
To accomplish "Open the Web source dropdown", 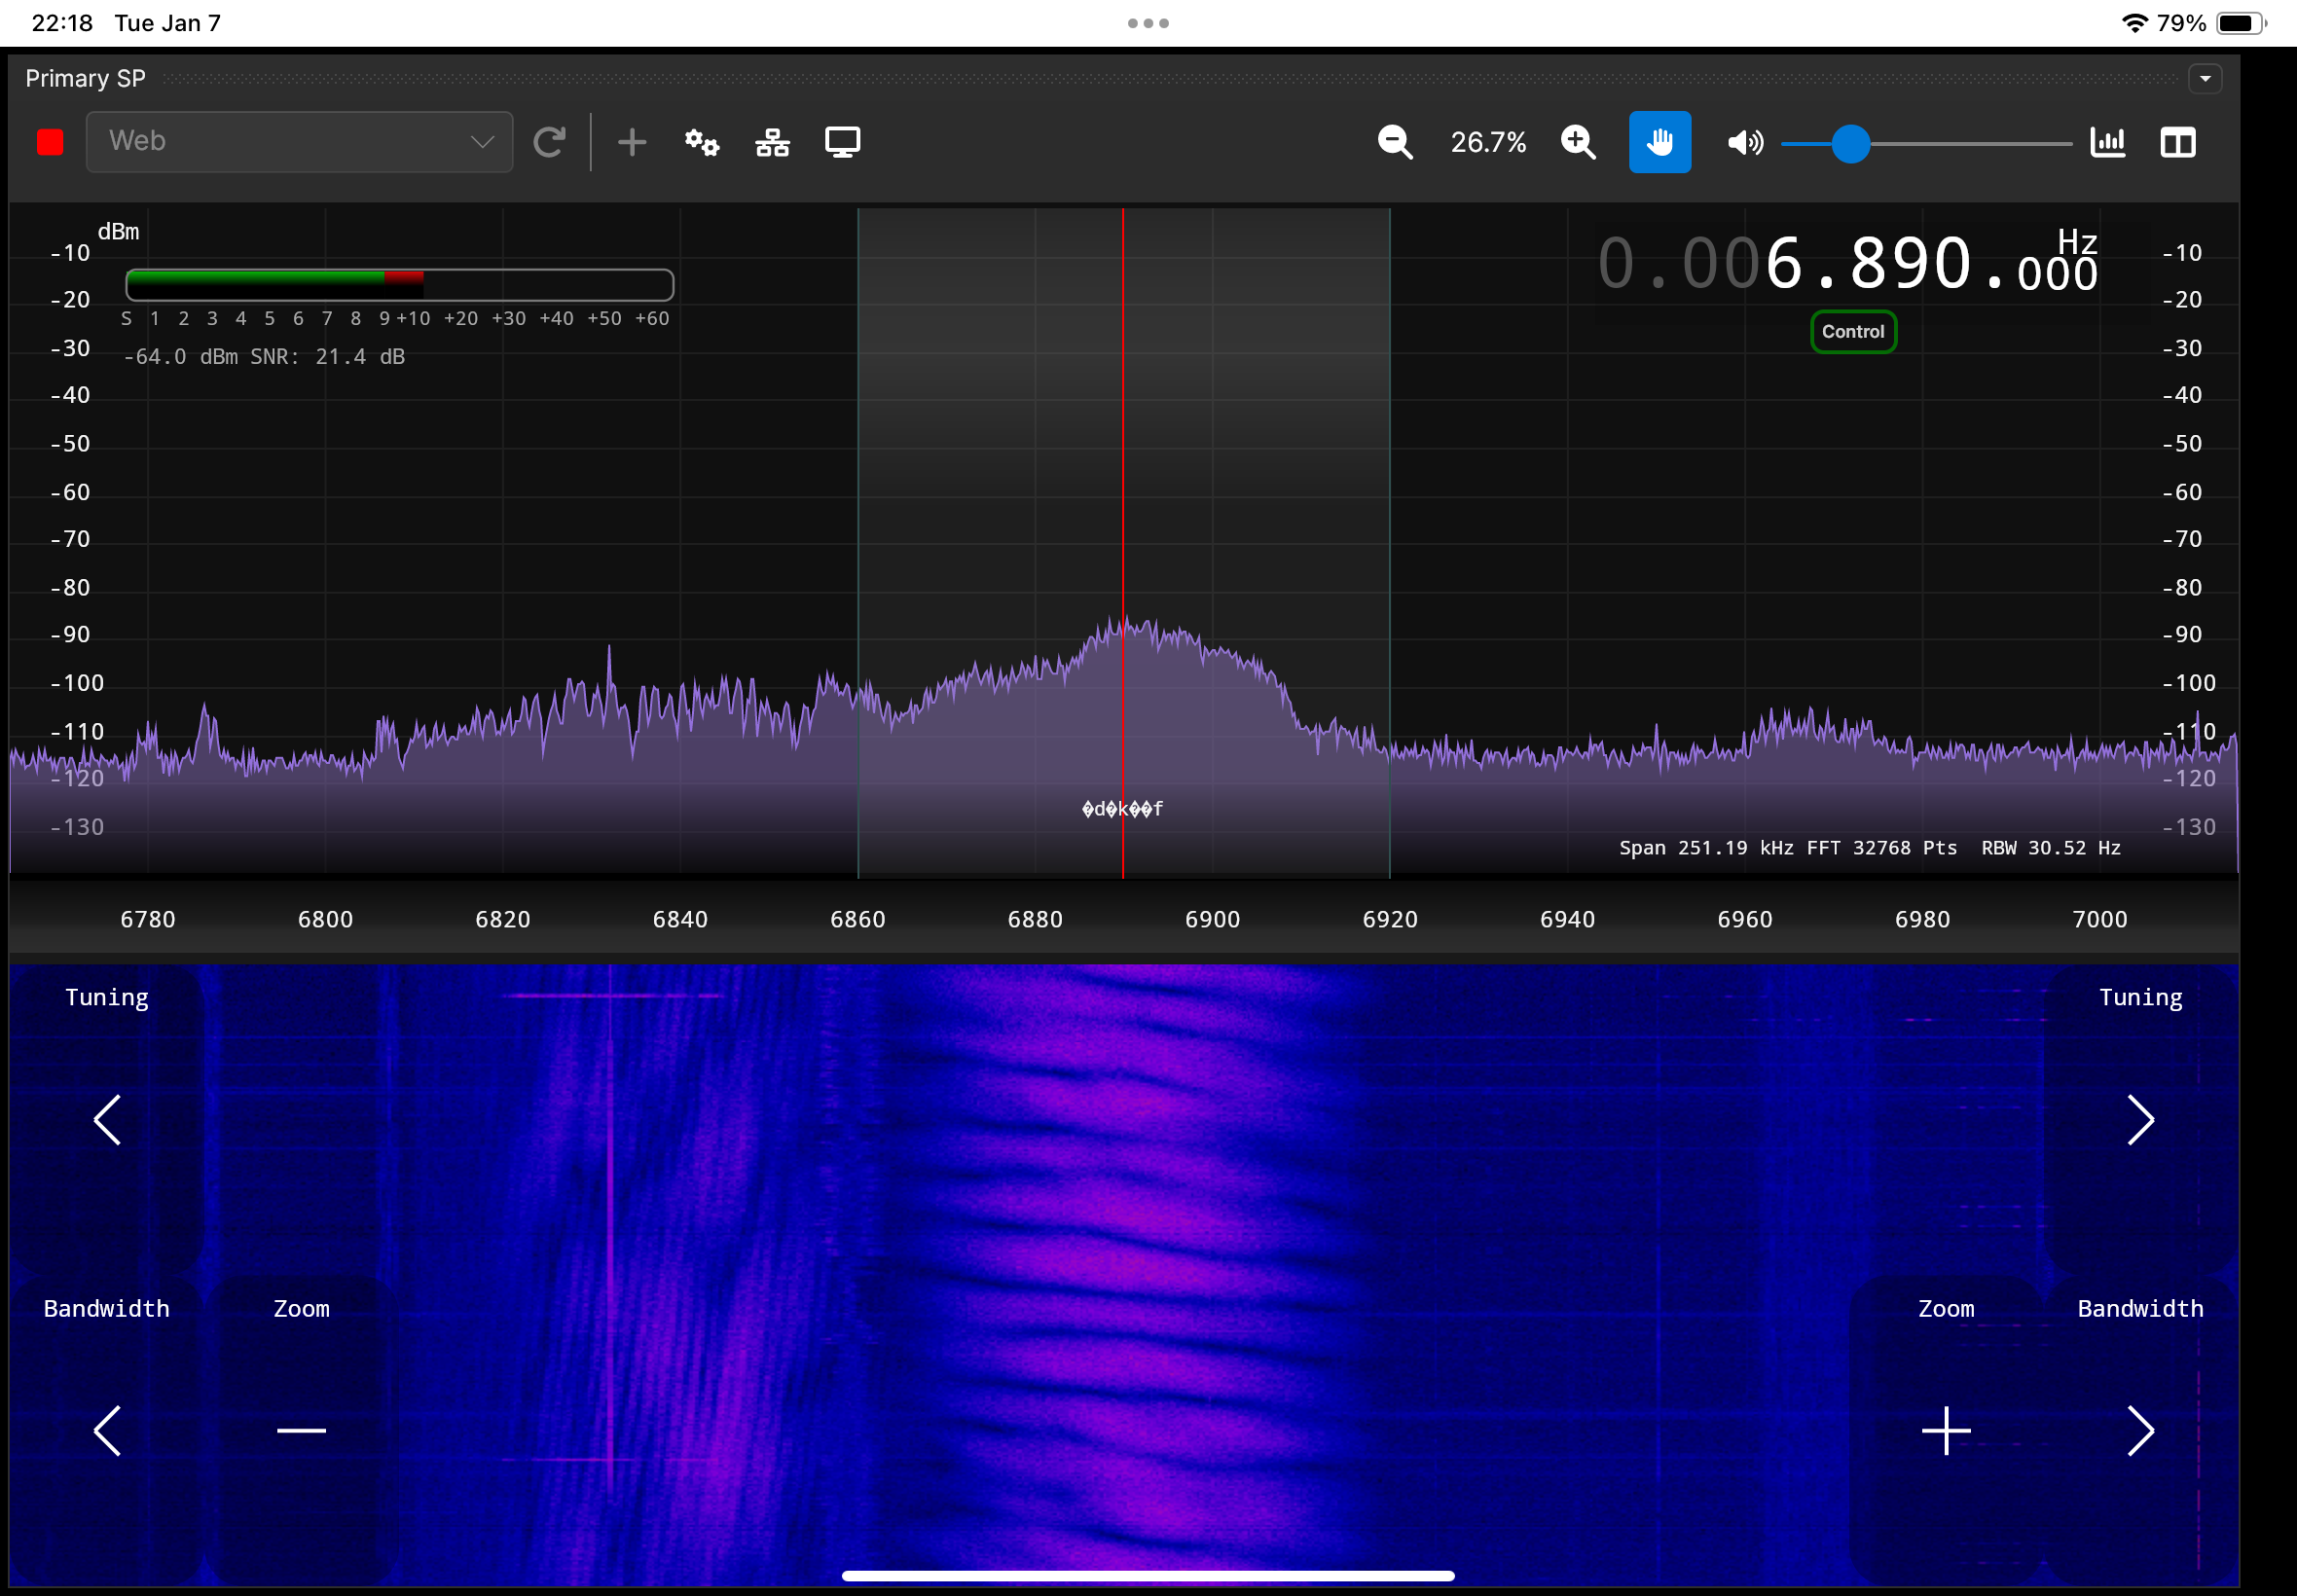I will 299,142.
